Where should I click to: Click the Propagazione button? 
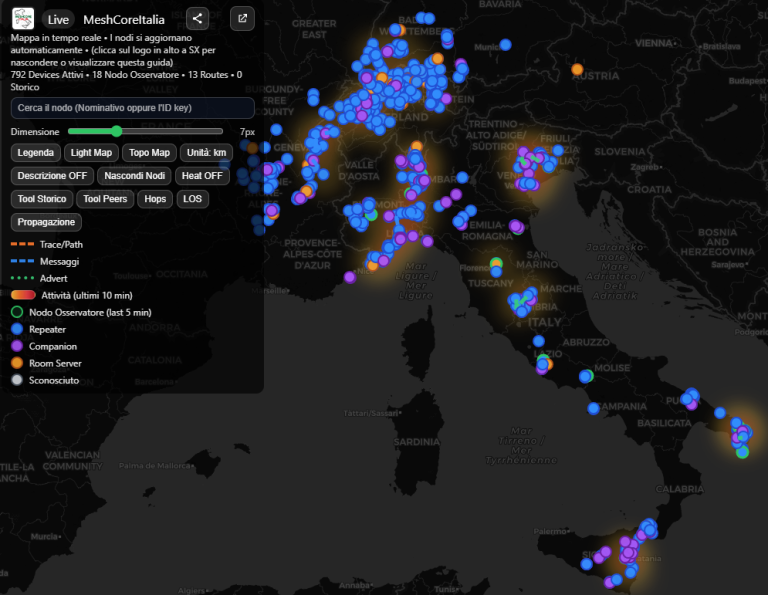tap(46, 222)
